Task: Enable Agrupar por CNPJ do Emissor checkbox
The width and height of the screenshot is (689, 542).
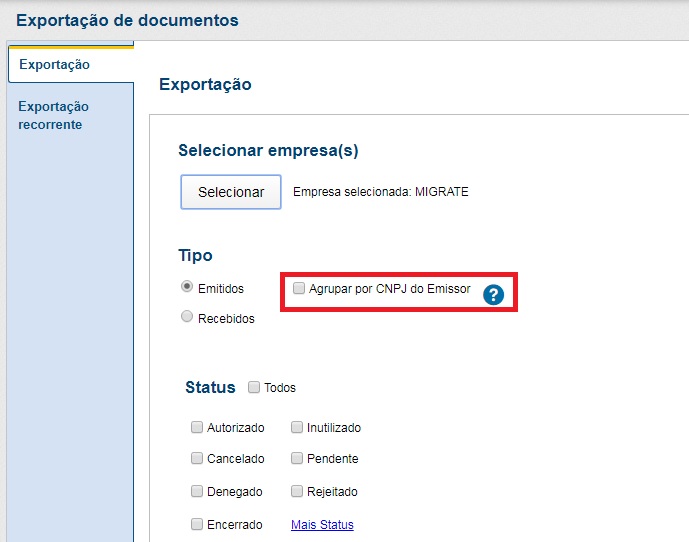Action: [x=299, y=289]
